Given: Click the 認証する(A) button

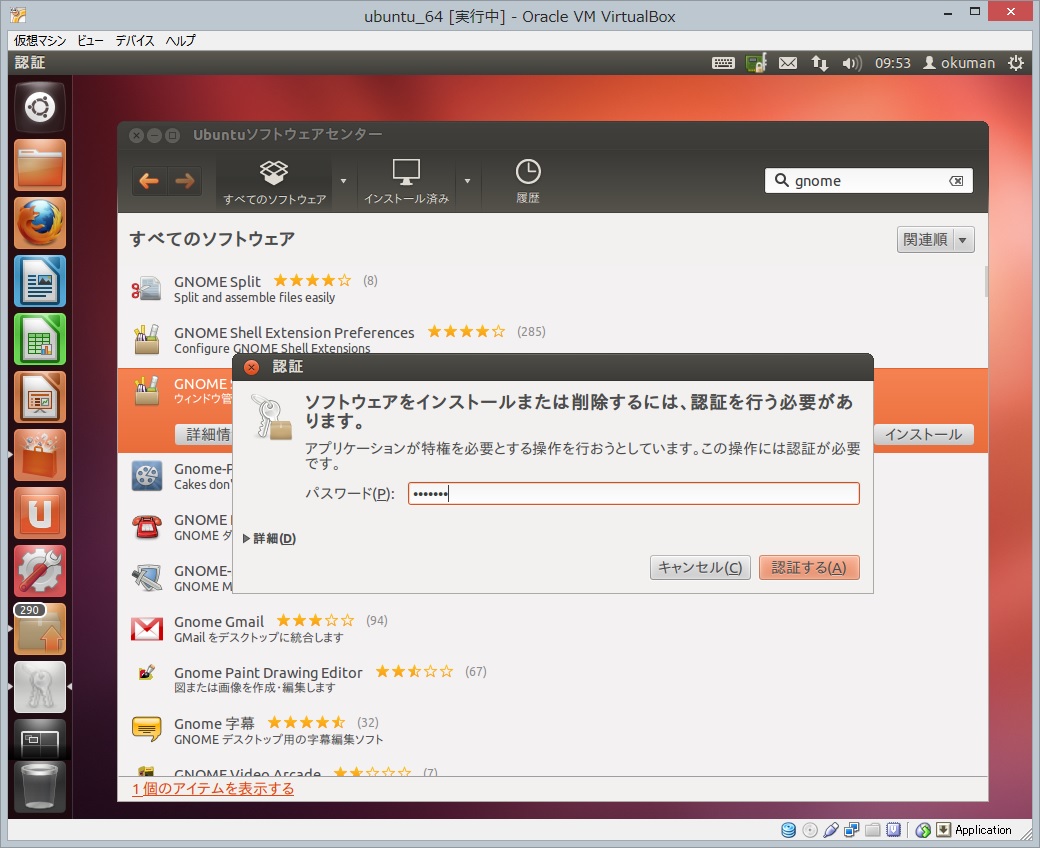Looking at the screenshot, I should pyautogui.click(x=809, y=568).
